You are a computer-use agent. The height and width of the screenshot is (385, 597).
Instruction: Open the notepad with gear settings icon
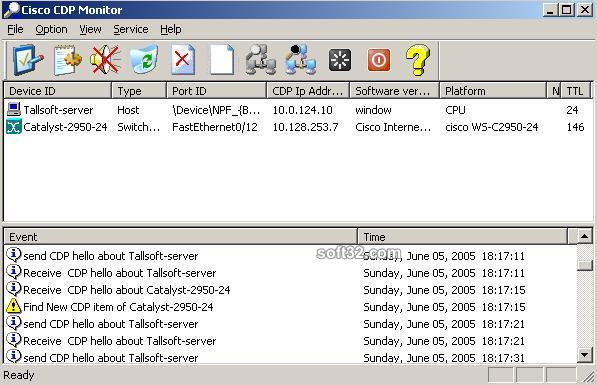pyautogui.click(x=67, y=60)
